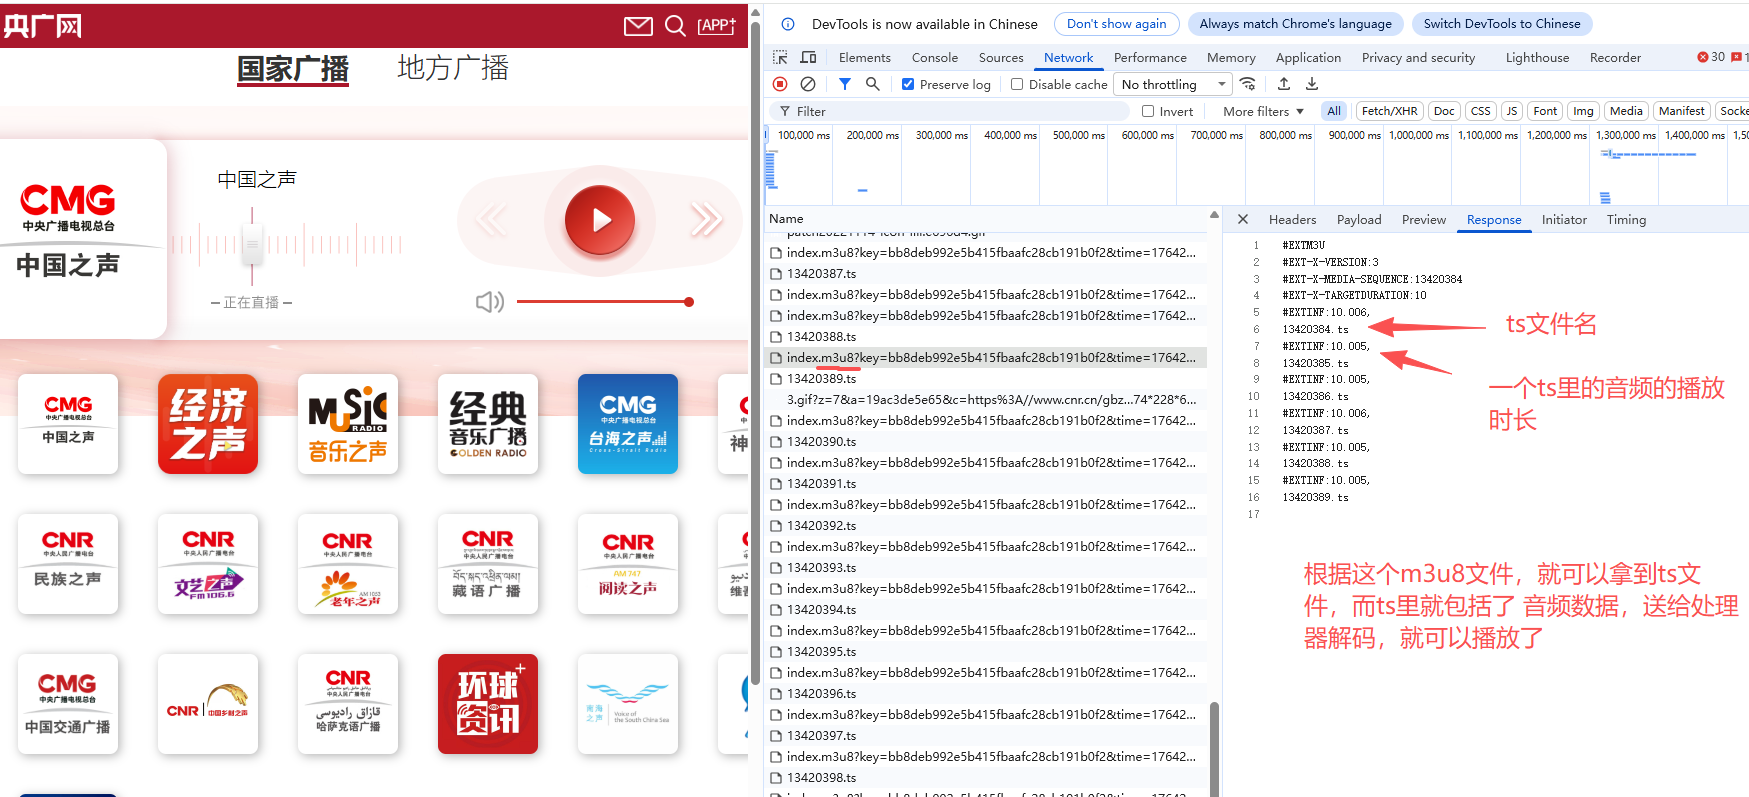
Task: Open network conditions Wi-Fi icon
Action: pos(1248,84)
